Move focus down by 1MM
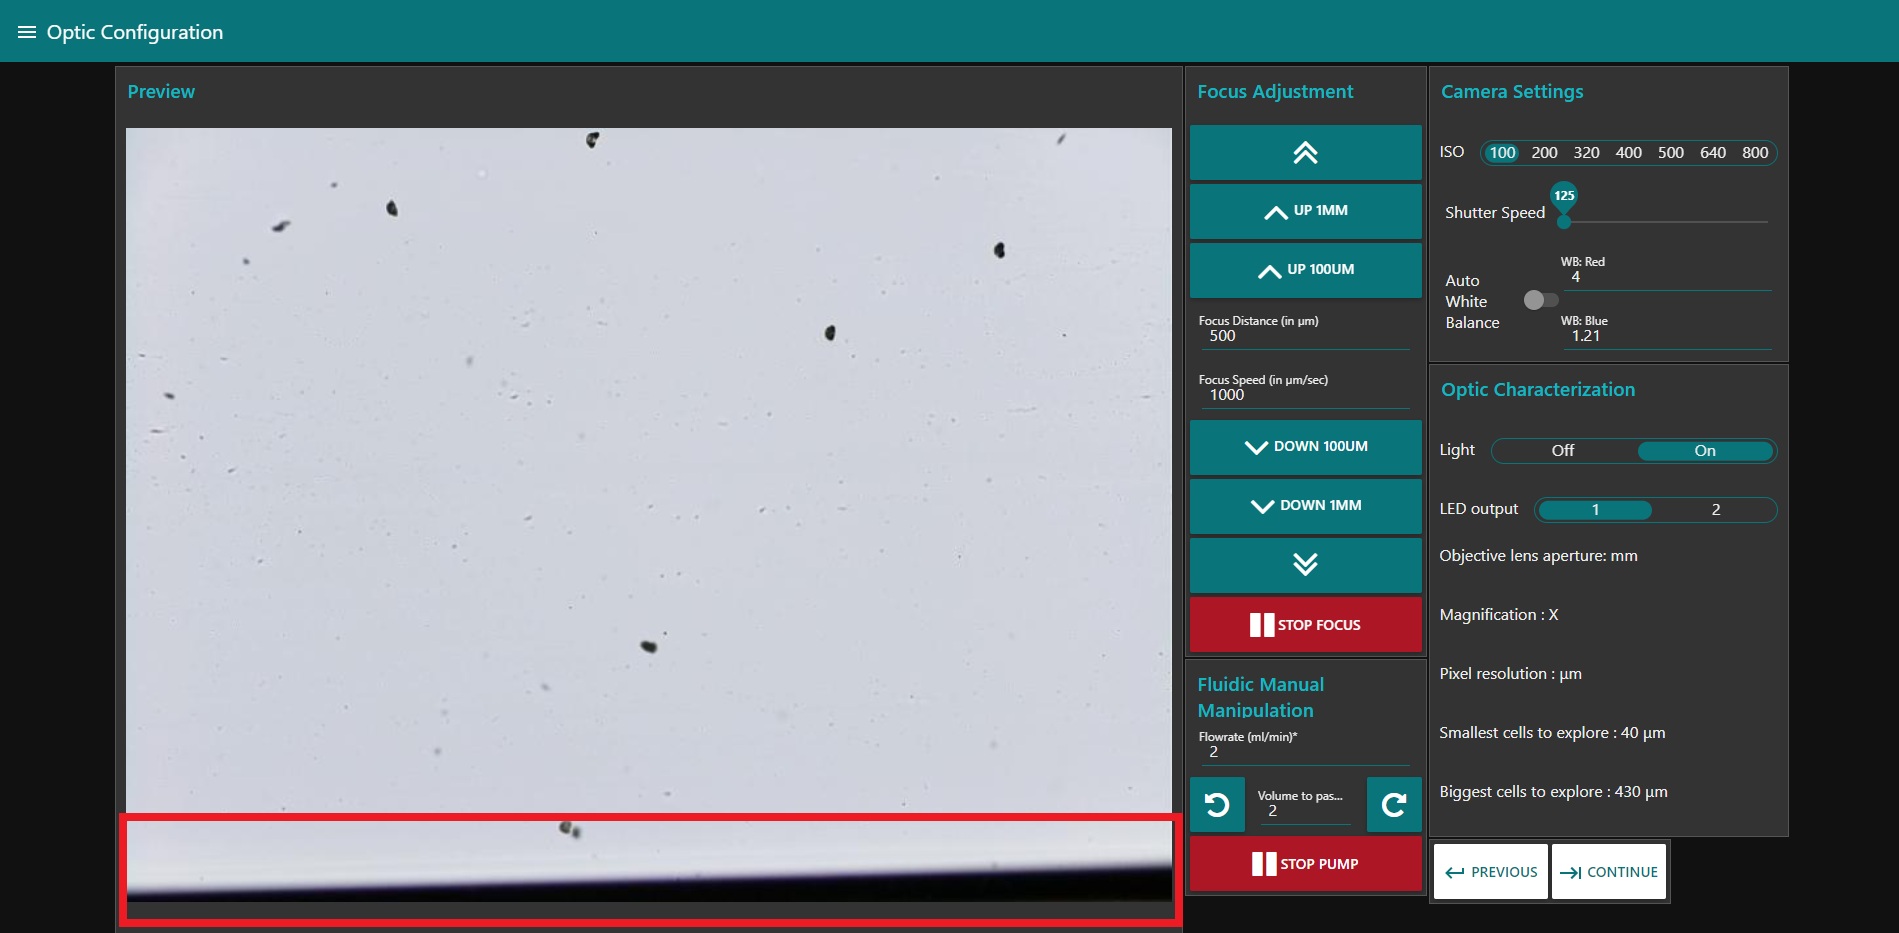1899x933 pixels. pos(1305,506)
